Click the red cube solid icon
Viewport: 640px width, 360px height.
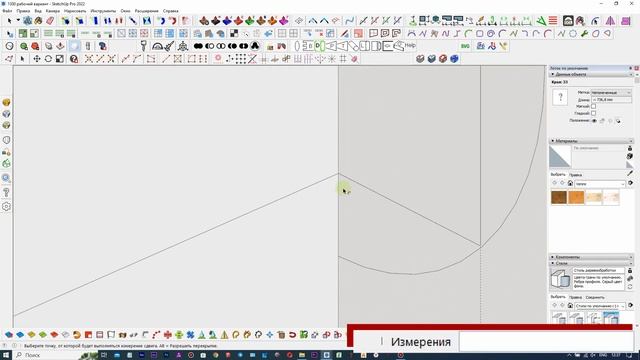tap(443, 59)
